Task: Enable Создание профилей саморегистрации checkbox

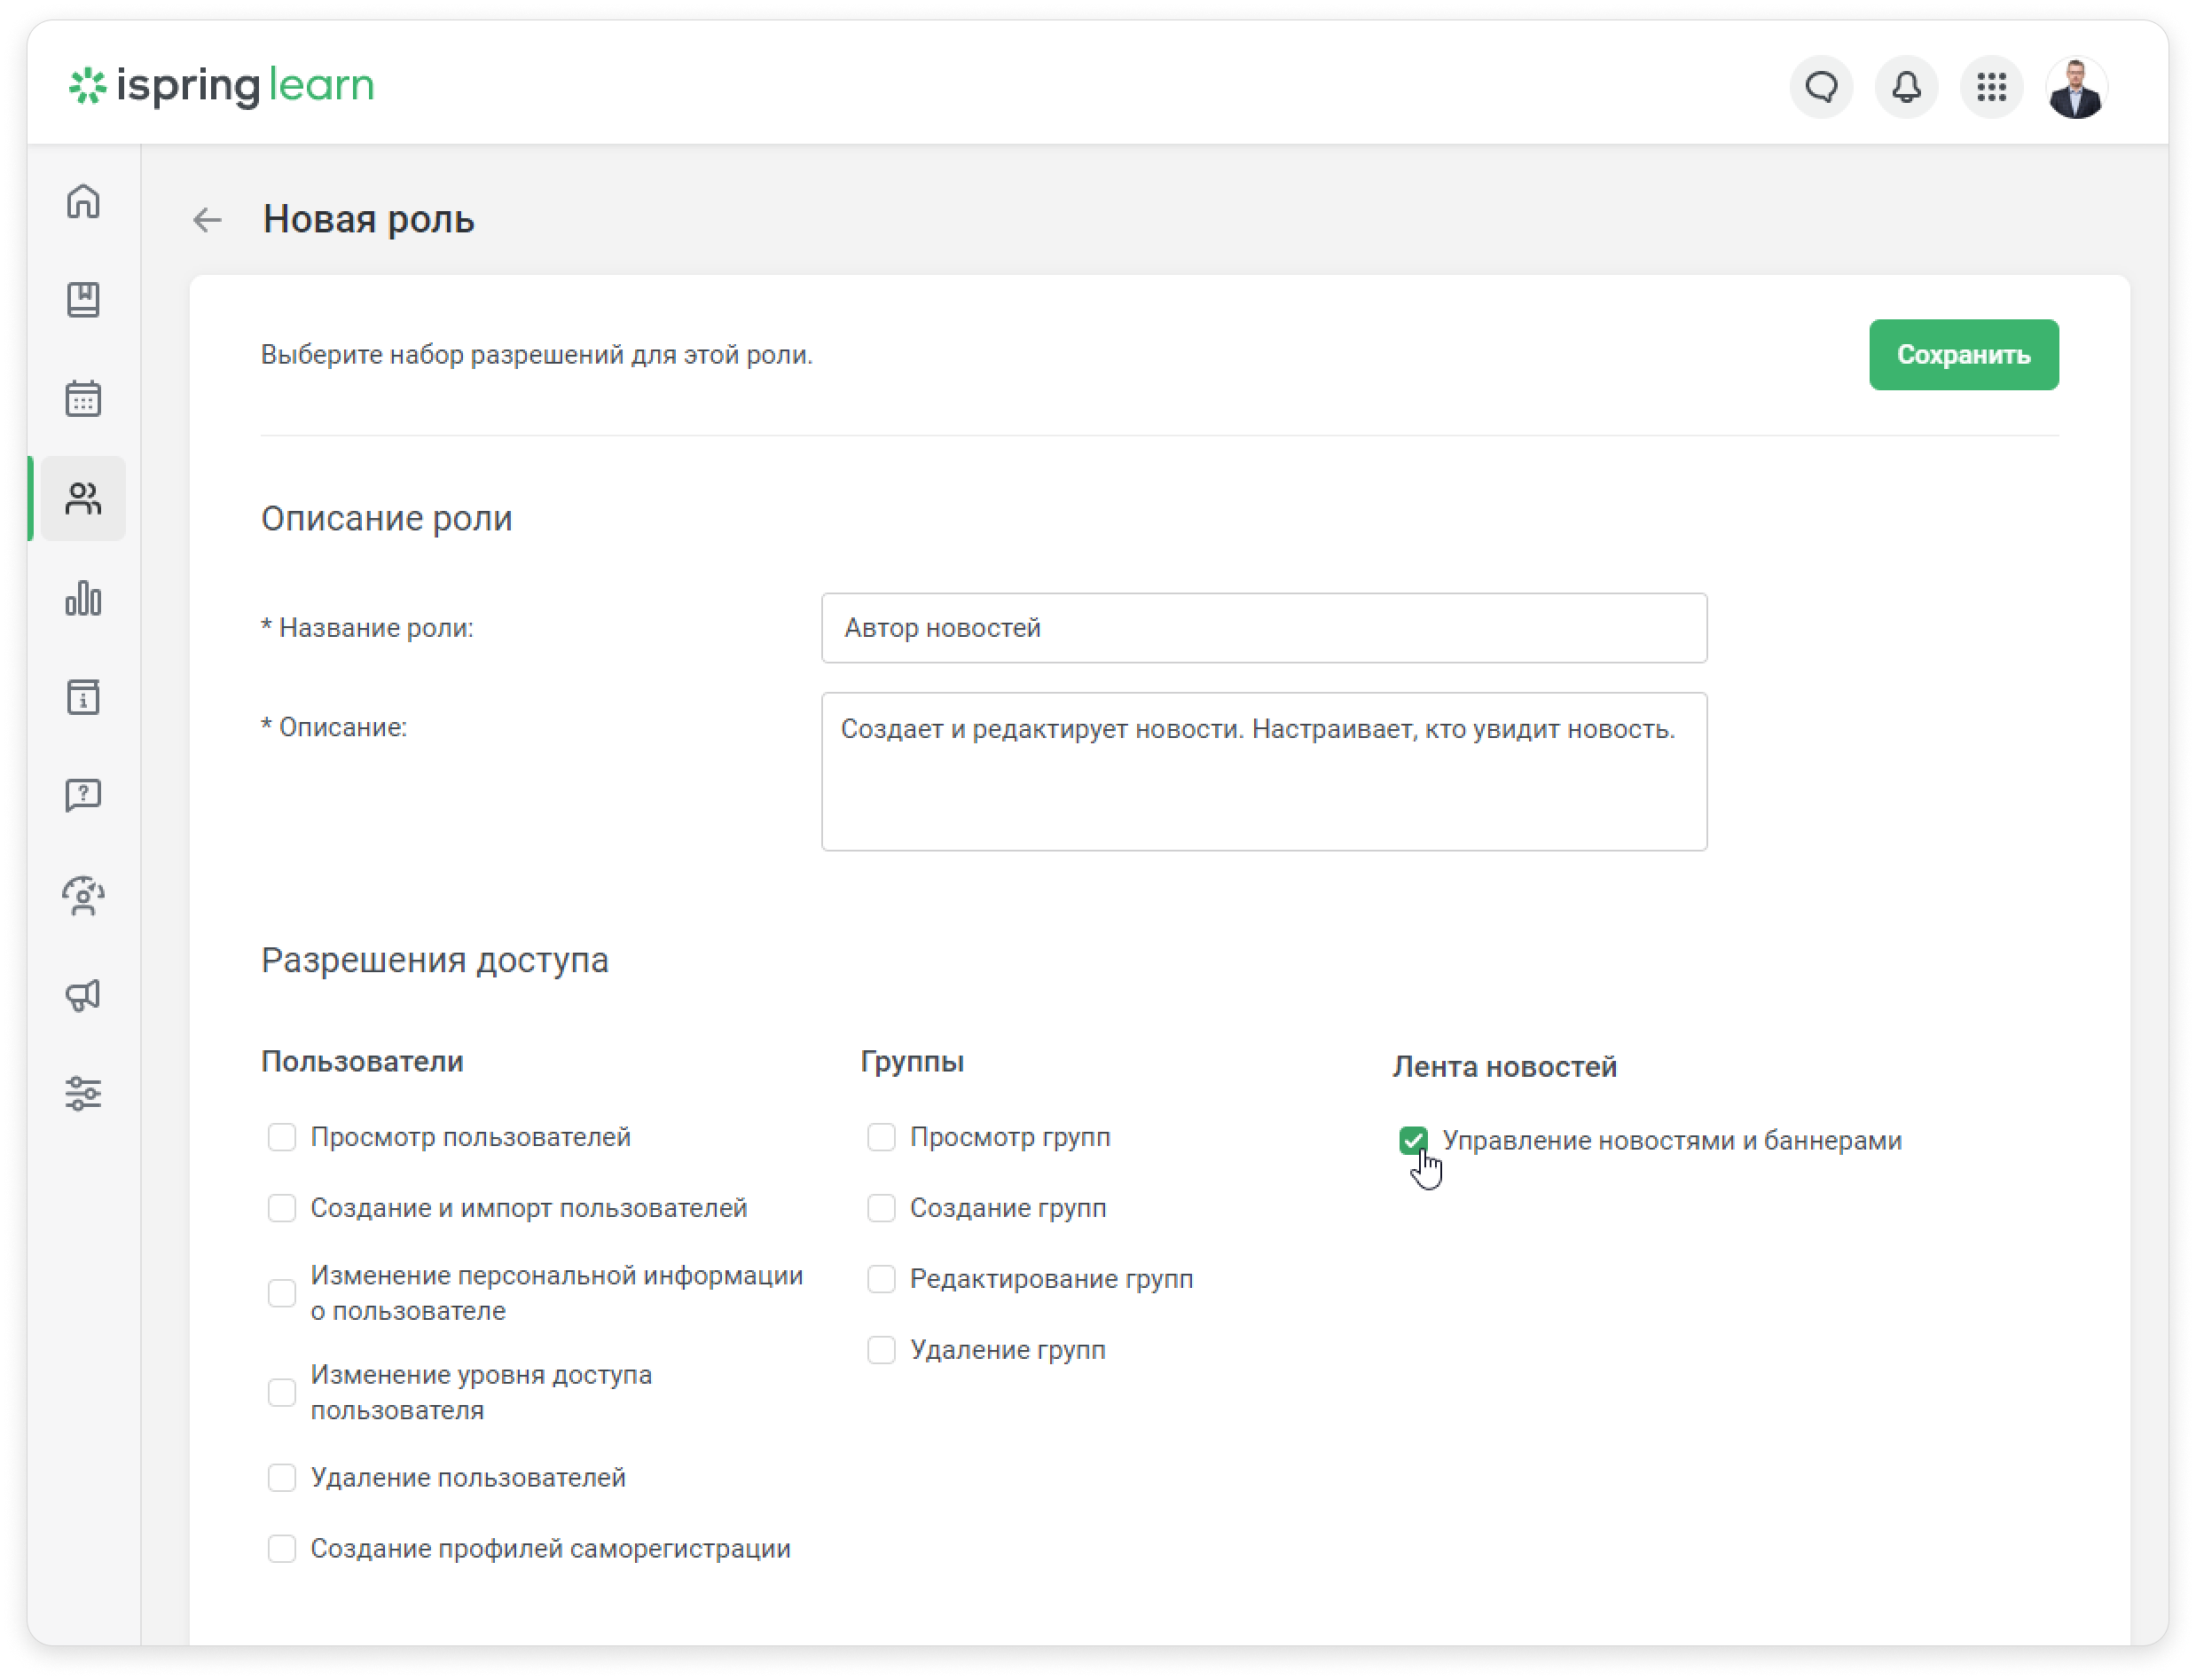Action: 282,1548
